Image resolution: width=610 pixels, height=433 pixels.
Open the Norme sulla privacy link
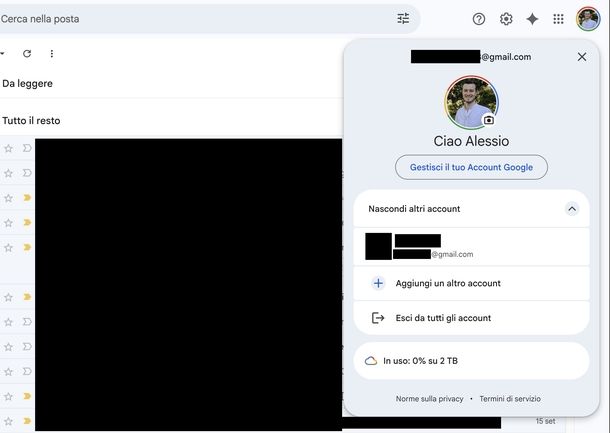tap(429, 398)
